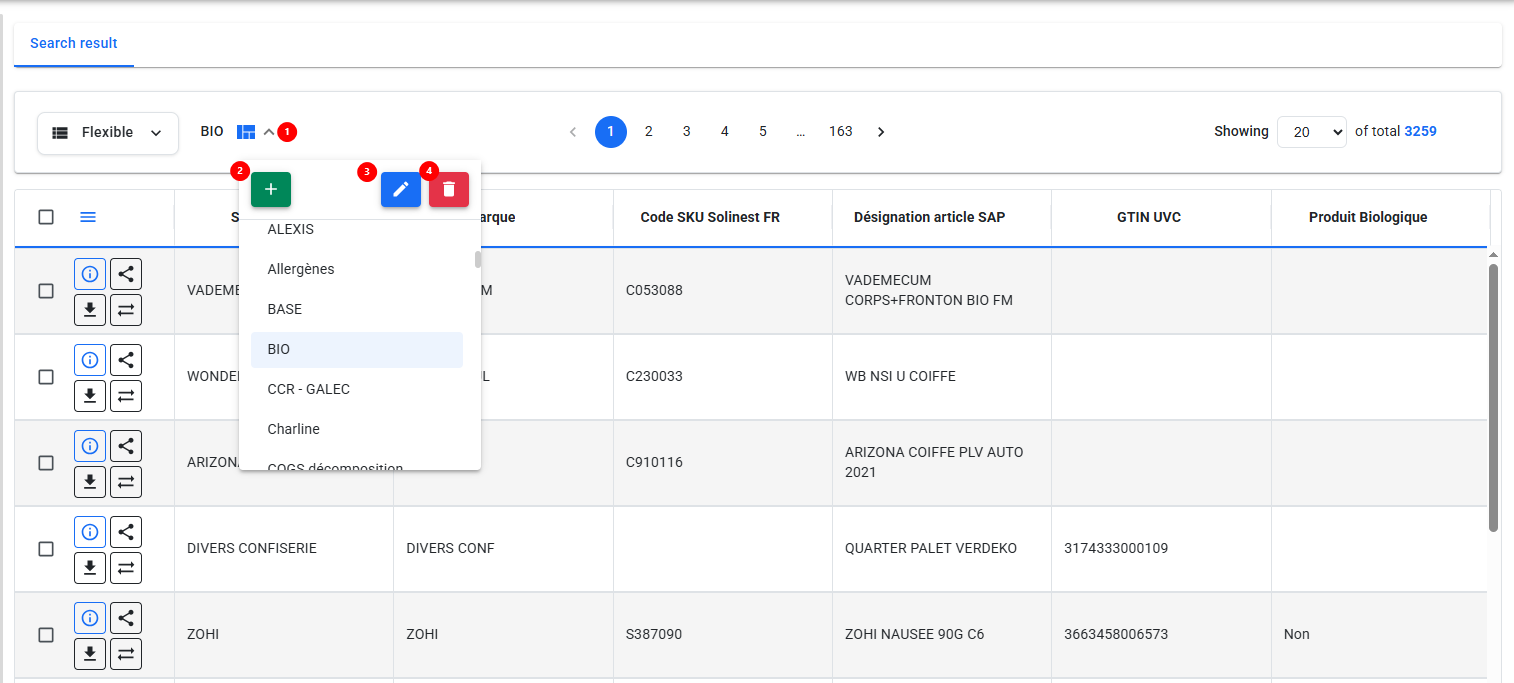Select Allergènes from the template list

click(301, 270)
